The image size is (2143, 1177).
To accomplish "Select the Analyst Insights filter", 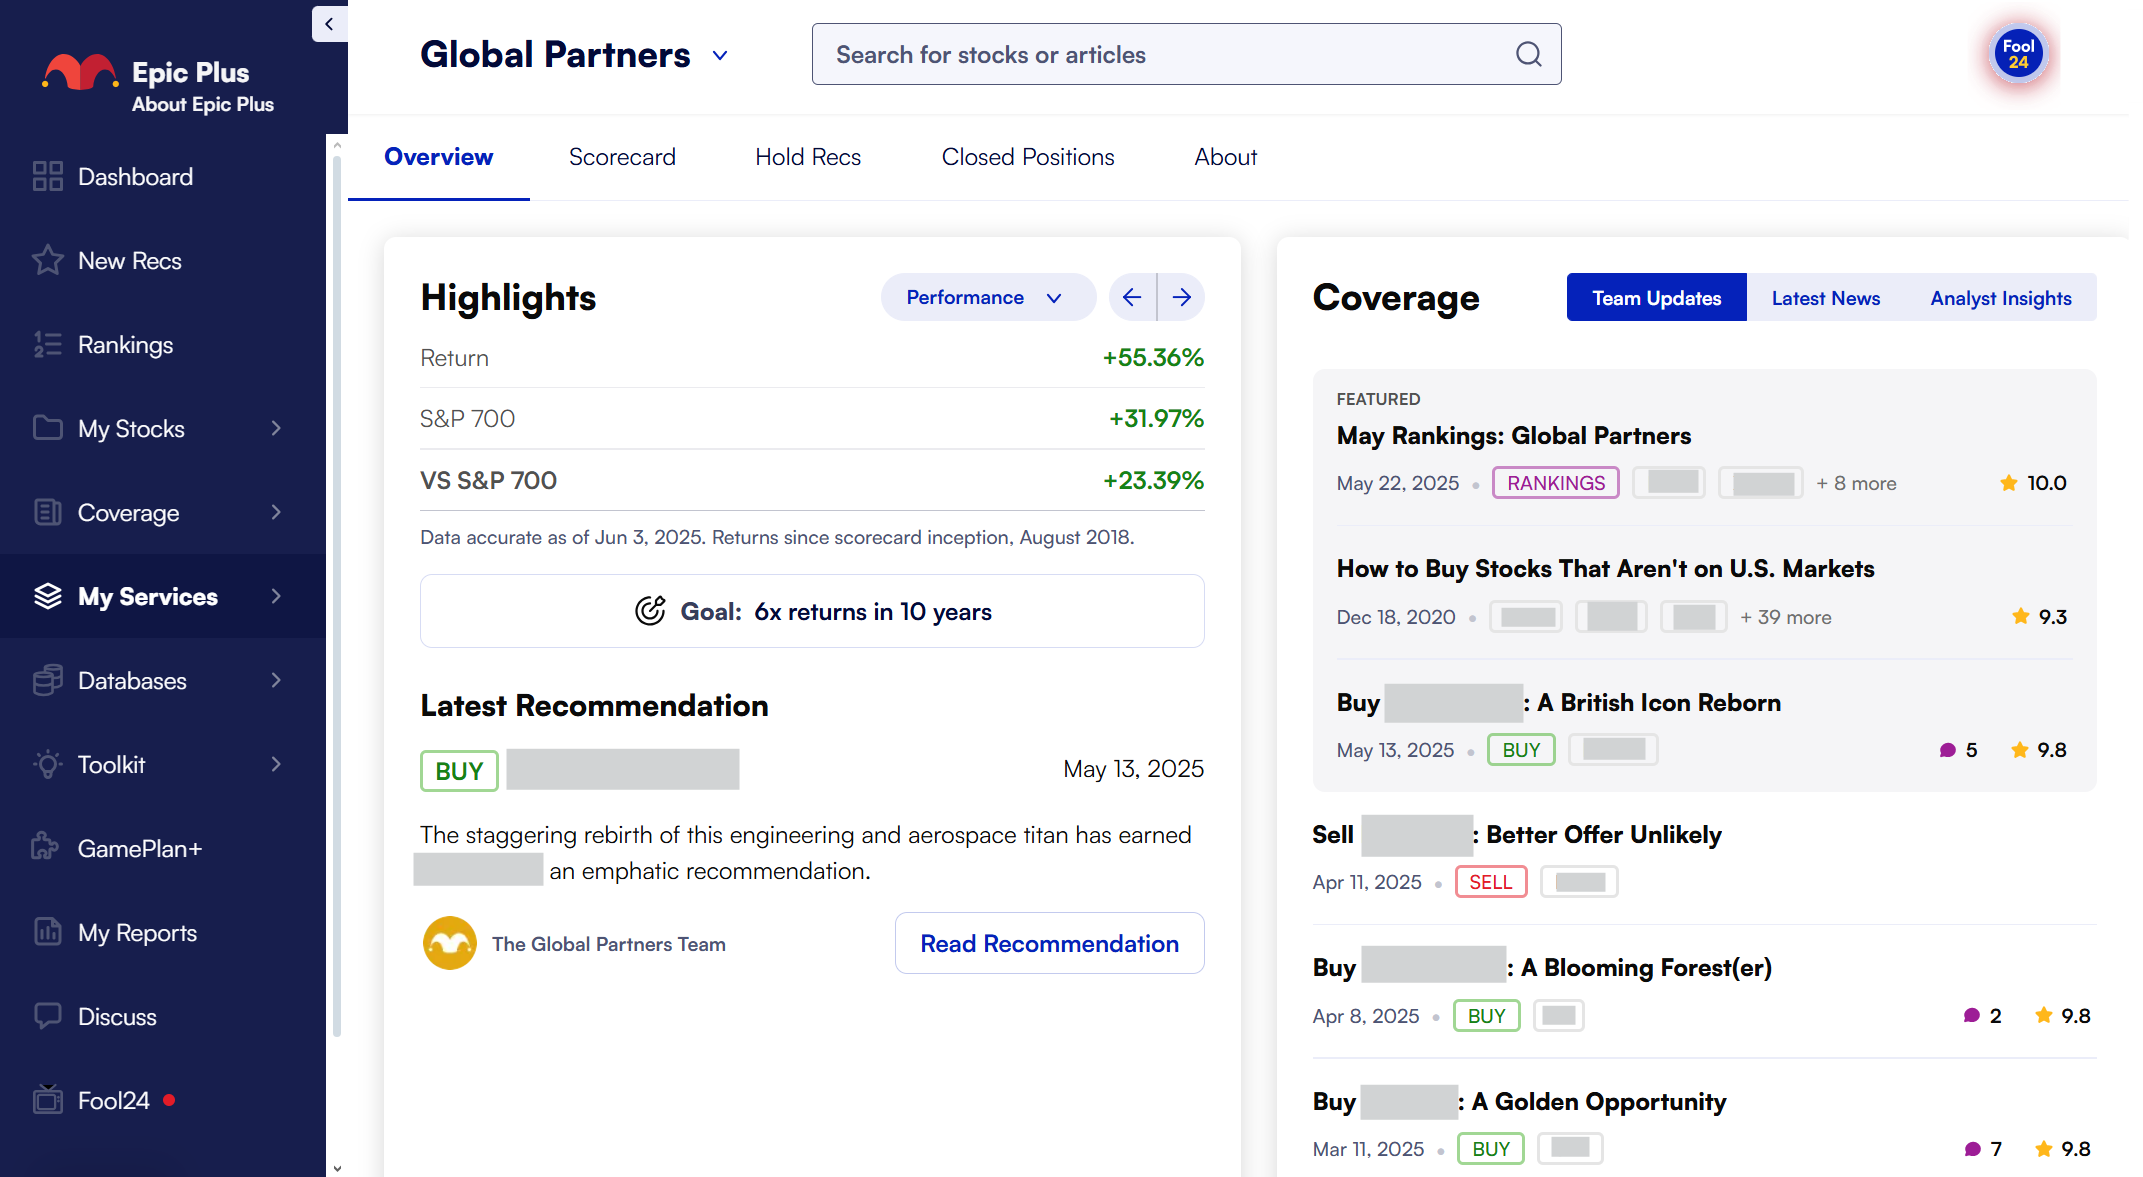I will tap(2001, 297).
